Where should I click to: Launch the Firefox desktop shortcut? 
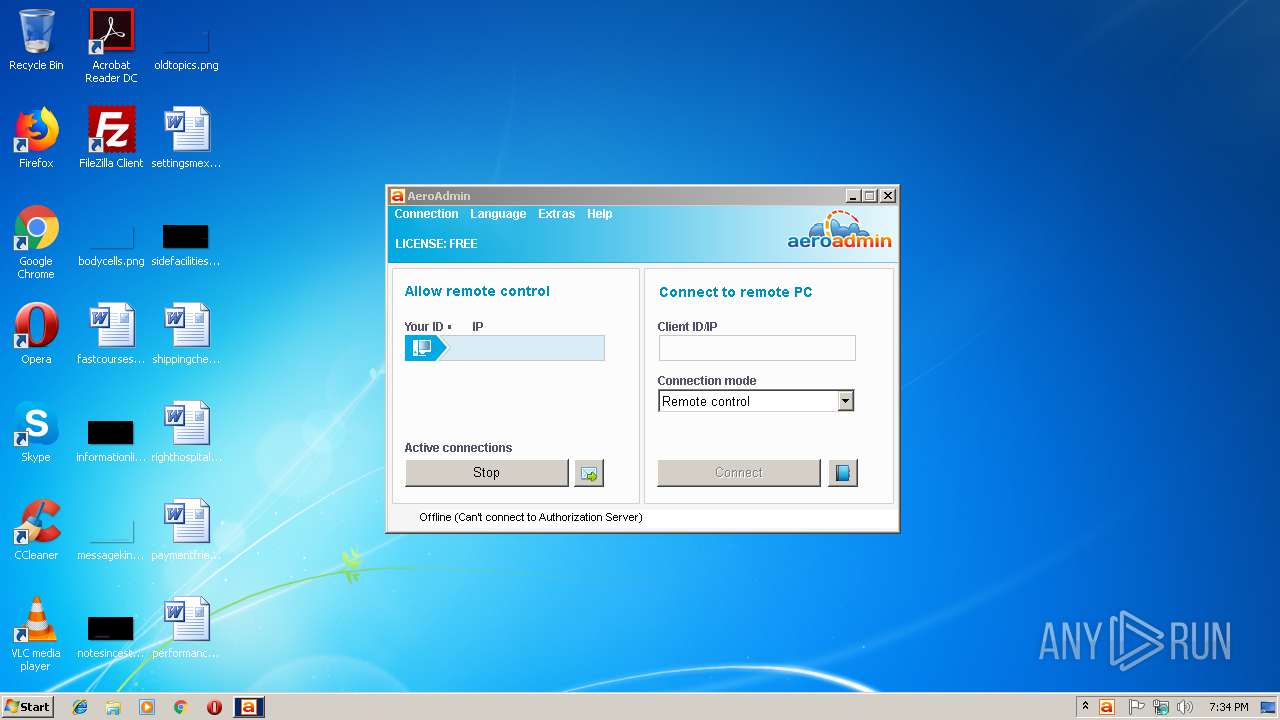click(36, 138)
